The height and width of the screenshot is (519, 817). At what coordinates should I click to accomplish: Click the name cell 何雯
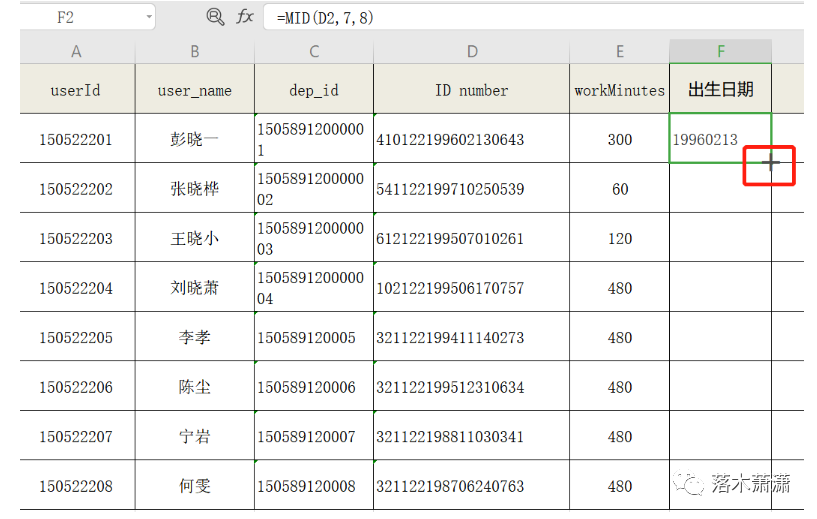coord(195,485)
